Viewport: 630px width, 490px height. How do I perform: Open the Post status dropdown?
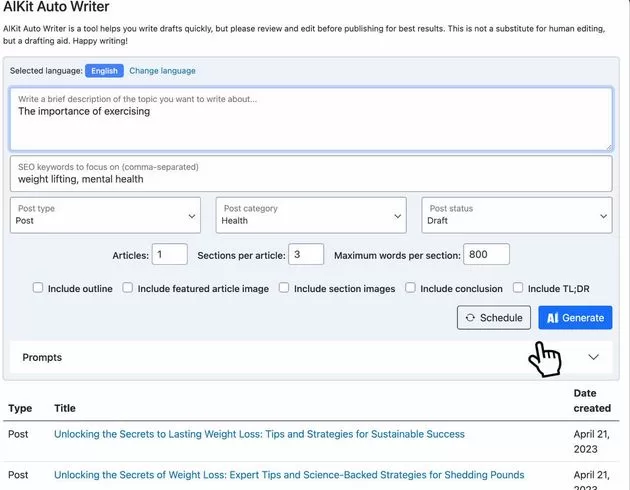516,215
